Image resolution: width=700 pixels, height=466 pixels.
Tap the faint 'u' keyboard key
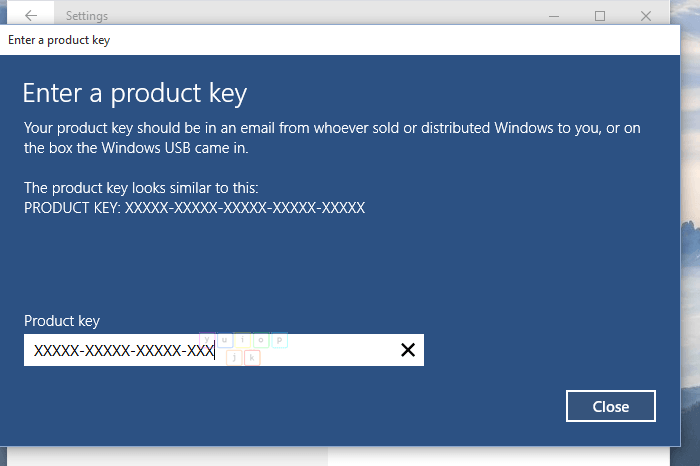click(x=225, y=340)
